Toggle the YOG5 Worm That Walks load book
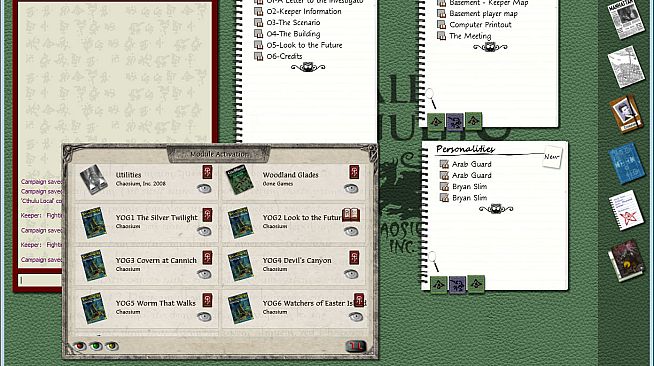Image resolution: width=654 pixels, height=366 pixels. [x=207, y=300]
